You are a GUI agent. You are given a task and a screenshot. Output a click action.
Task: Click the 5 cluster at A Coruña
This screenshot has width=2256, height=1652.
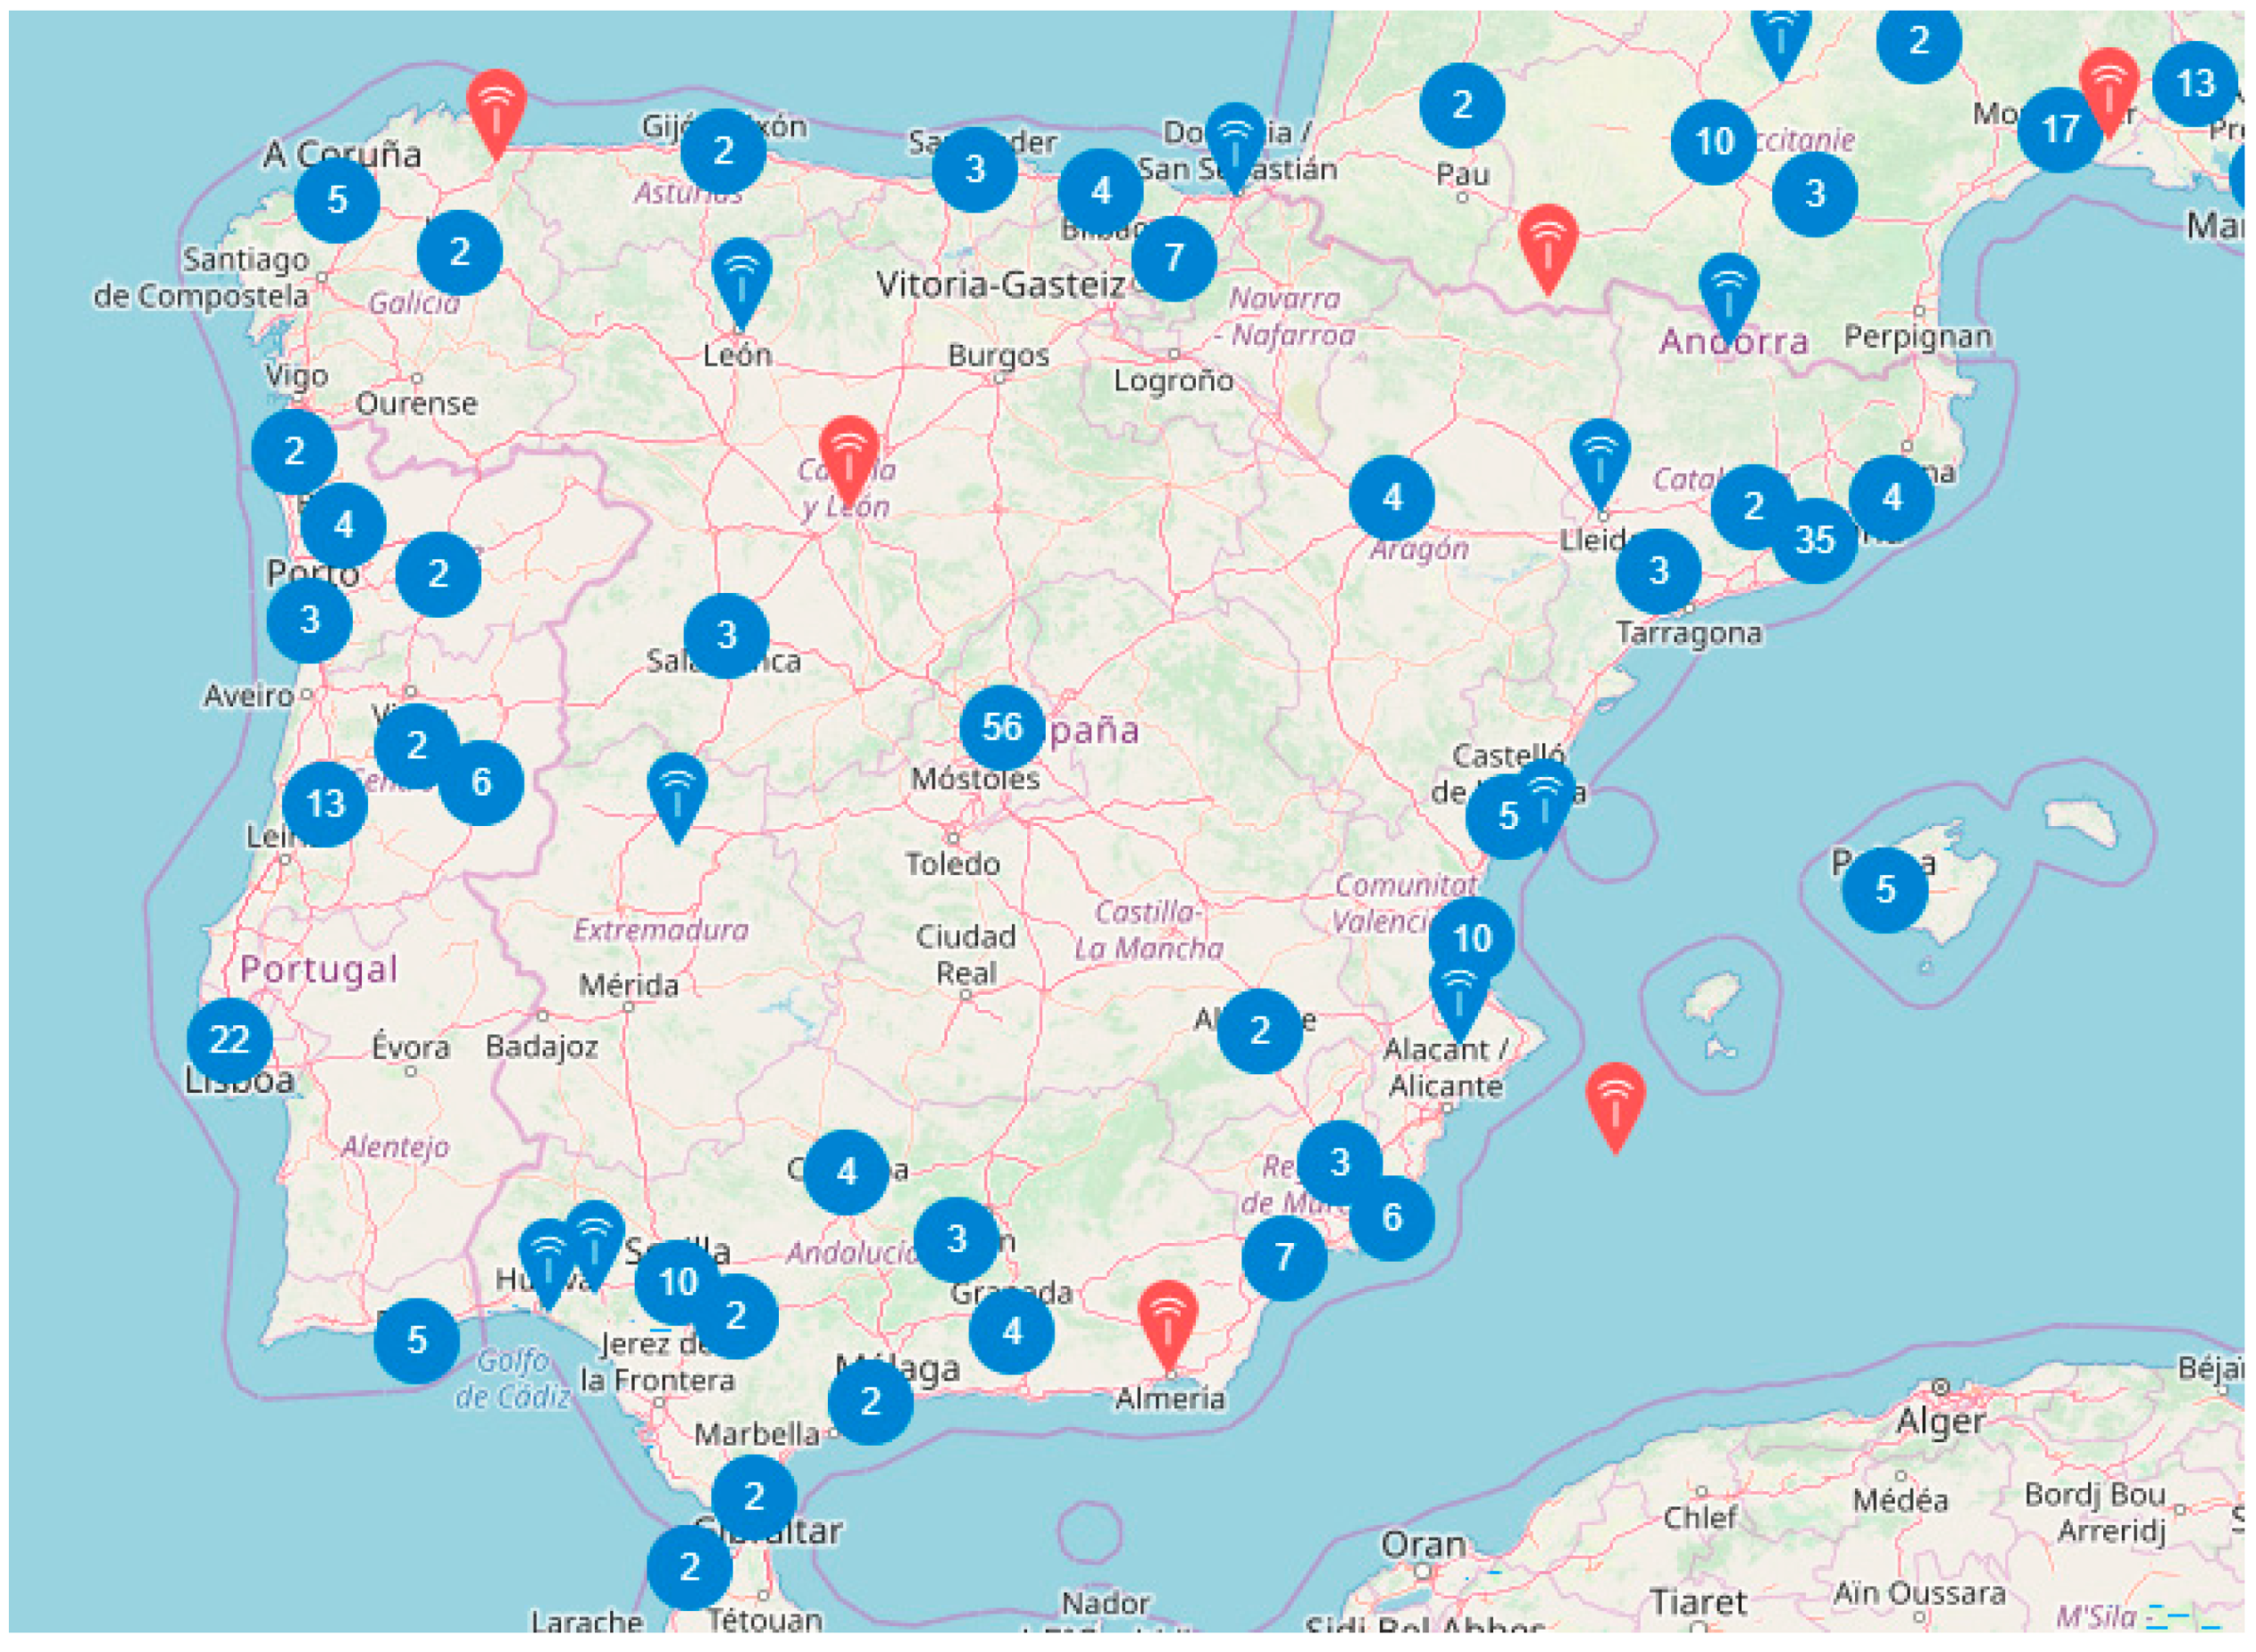point(337,199)
